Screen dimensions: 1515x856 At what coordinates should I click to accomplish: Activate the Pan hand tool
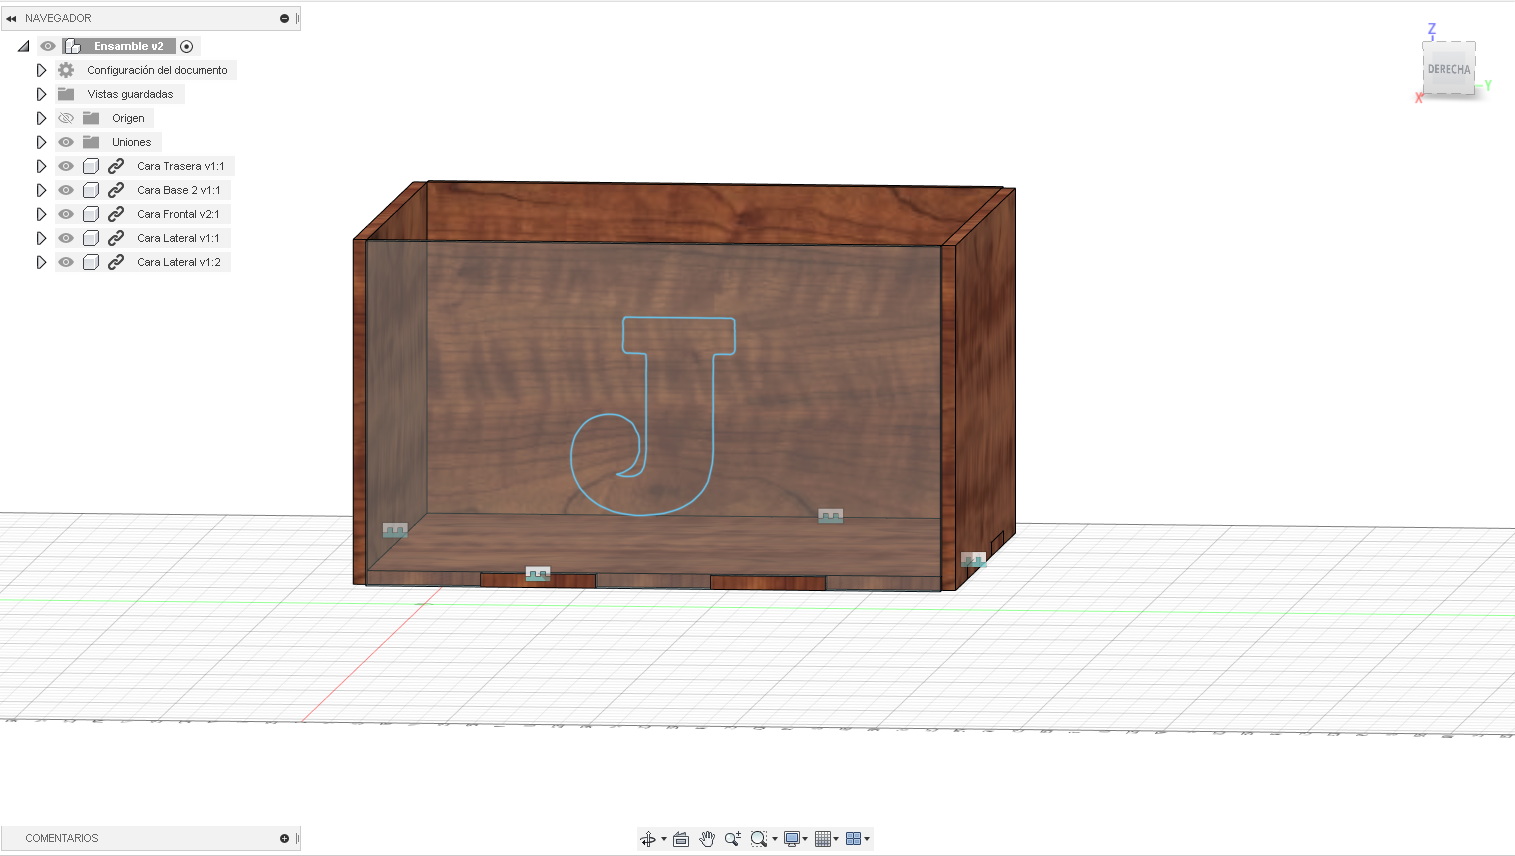click(x=707, y=839)
